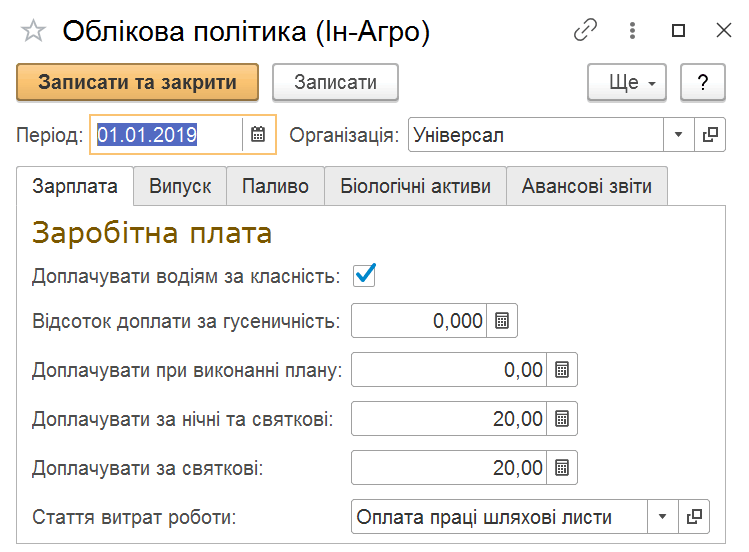The width and height of the screenshot is (749, 552).
Task: Focus the Доплачувати при виконанні плану value
Action: (449, 370)
